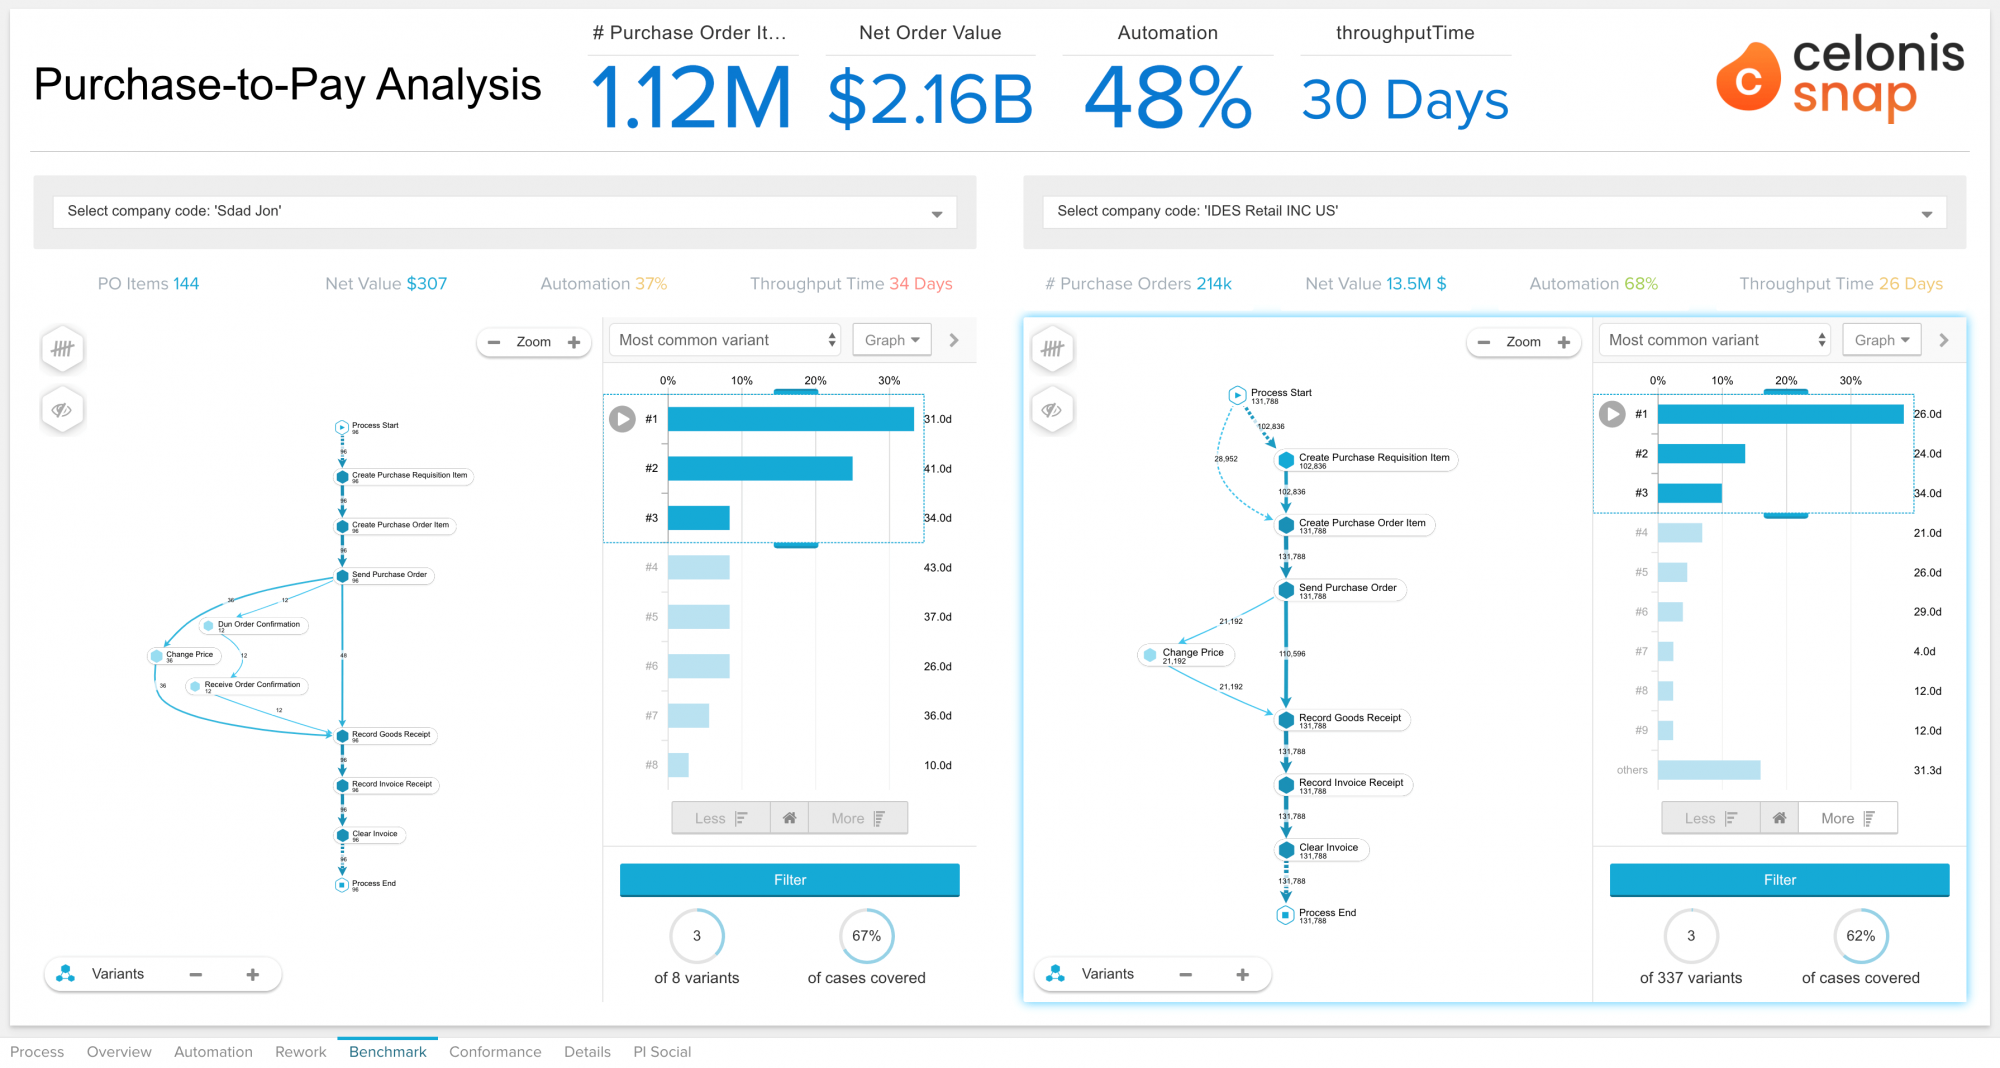2000x1068 pixels.
Task: Open the Automation tab
Action: coord(213,1052)
